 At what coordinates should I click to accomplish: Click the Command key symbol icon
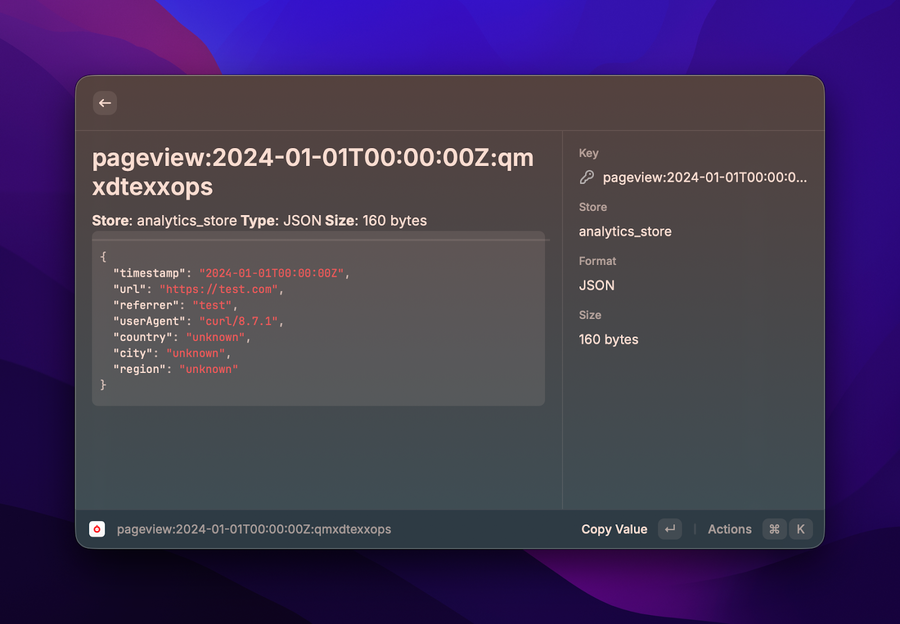tap(774, 529)
